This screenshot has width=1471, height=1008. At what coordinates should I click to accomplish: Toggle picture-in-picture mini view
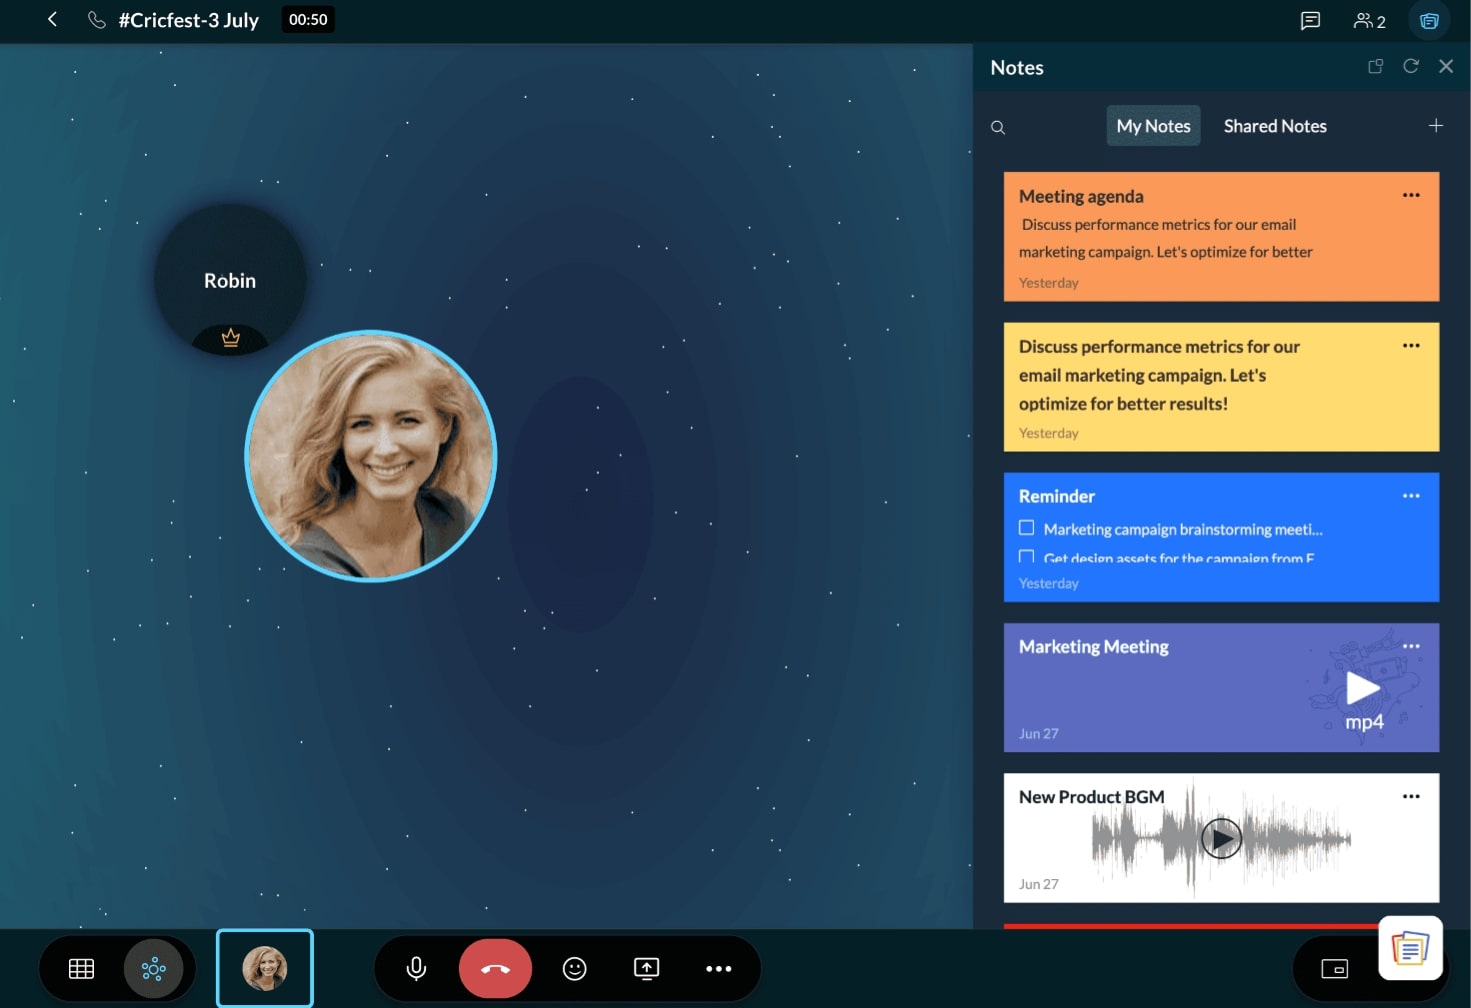(1334, 968)
